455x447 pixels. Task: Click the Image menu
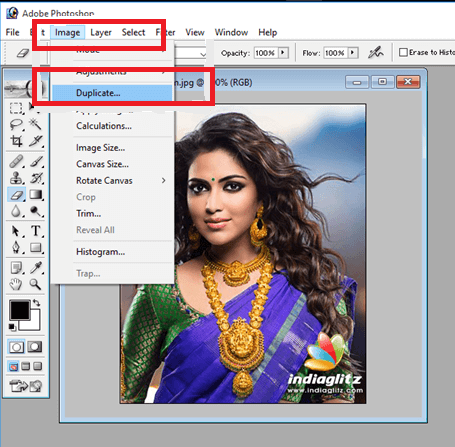68,32
